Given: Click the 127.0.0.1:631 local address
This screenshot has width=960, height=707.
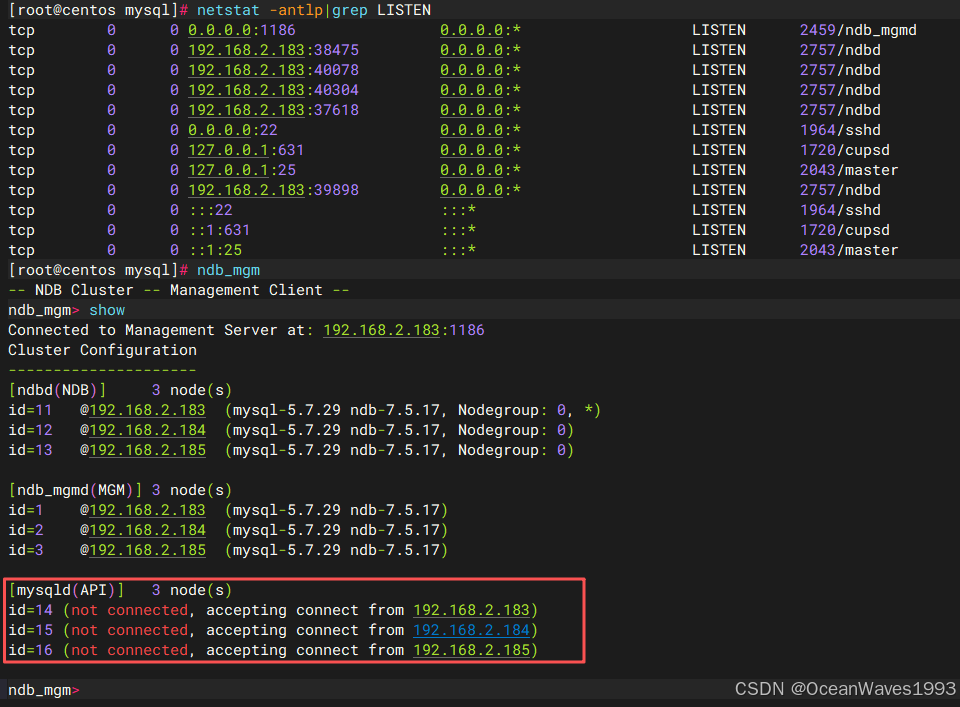Looking at the screenshot, I should 246,150.
